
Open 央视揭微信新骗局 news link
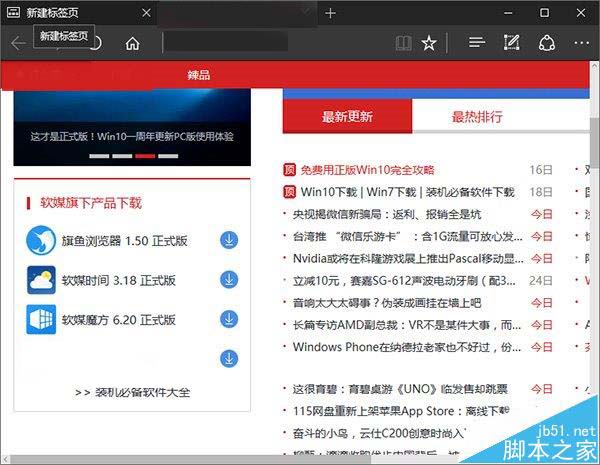[x=387, y=214]
